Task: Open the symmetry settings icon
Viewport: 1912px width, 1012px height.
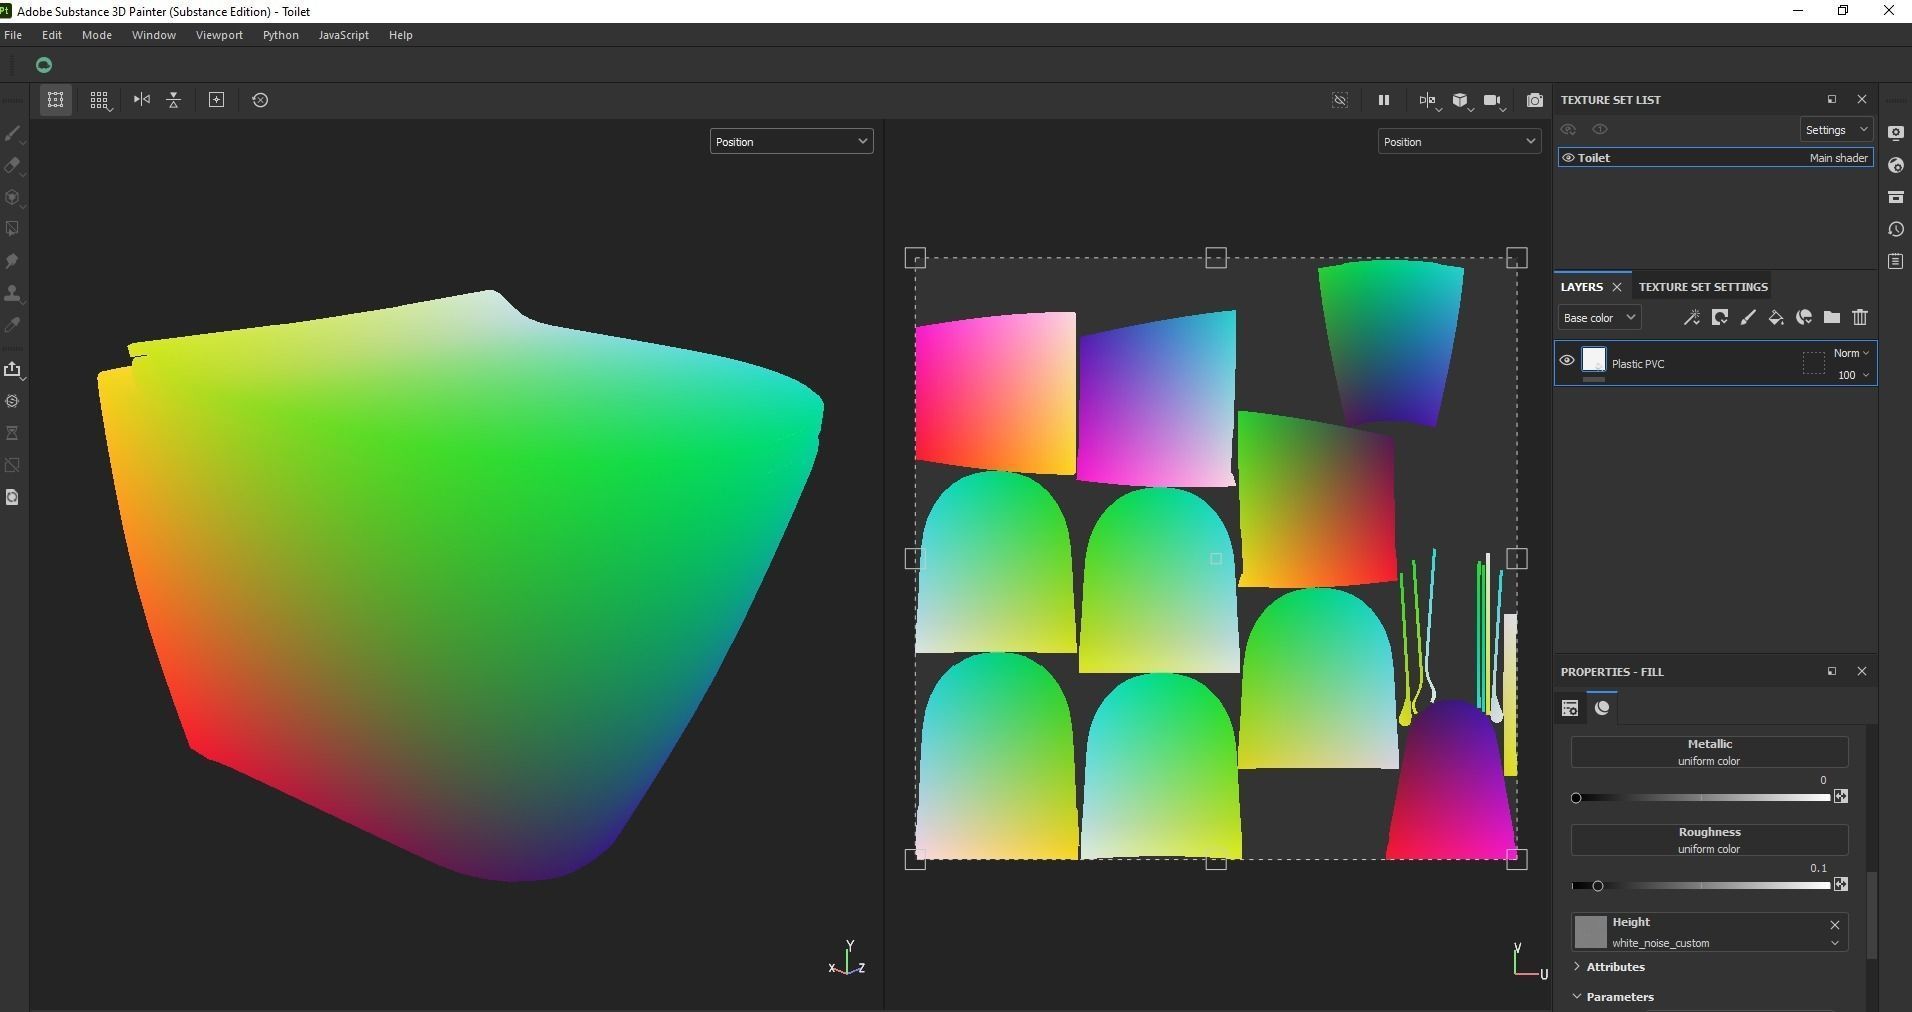Action: [x=1428, y=100]
